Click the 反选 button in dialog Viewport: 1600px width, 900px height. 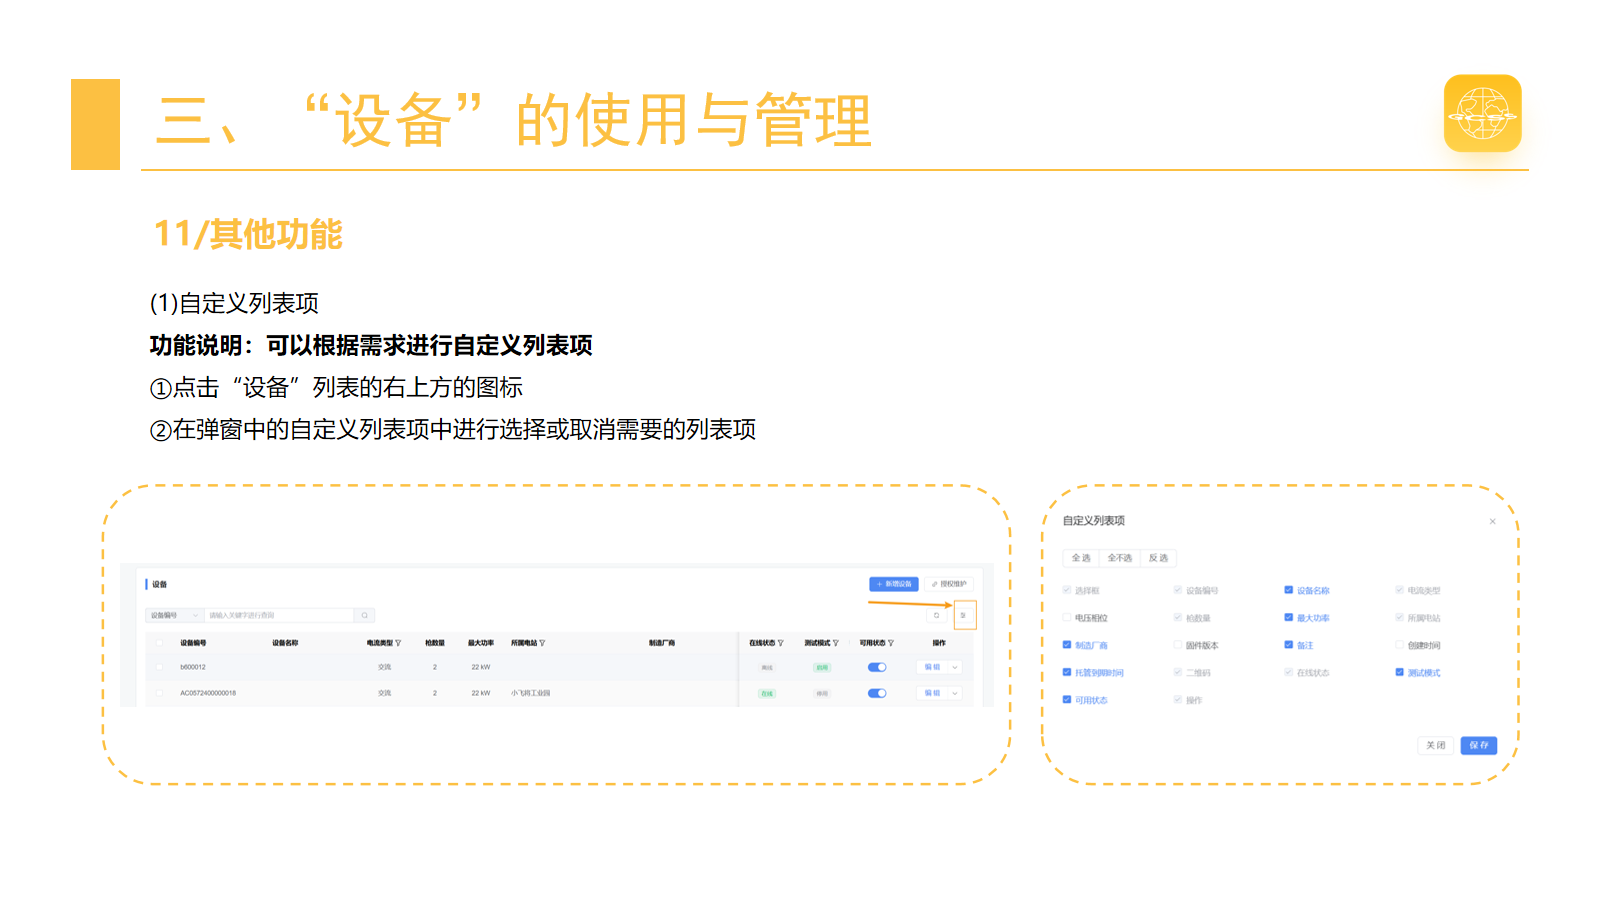coord(1158,558)
